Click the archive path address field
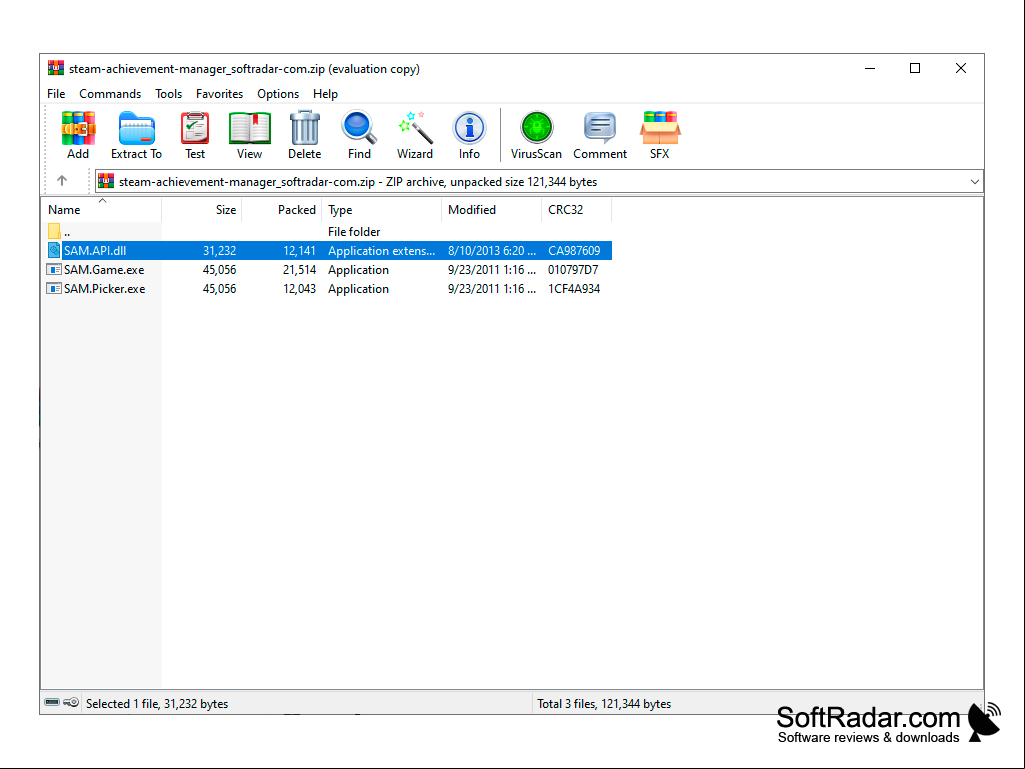Viewport: 1025px width, 769px height. 539,182
